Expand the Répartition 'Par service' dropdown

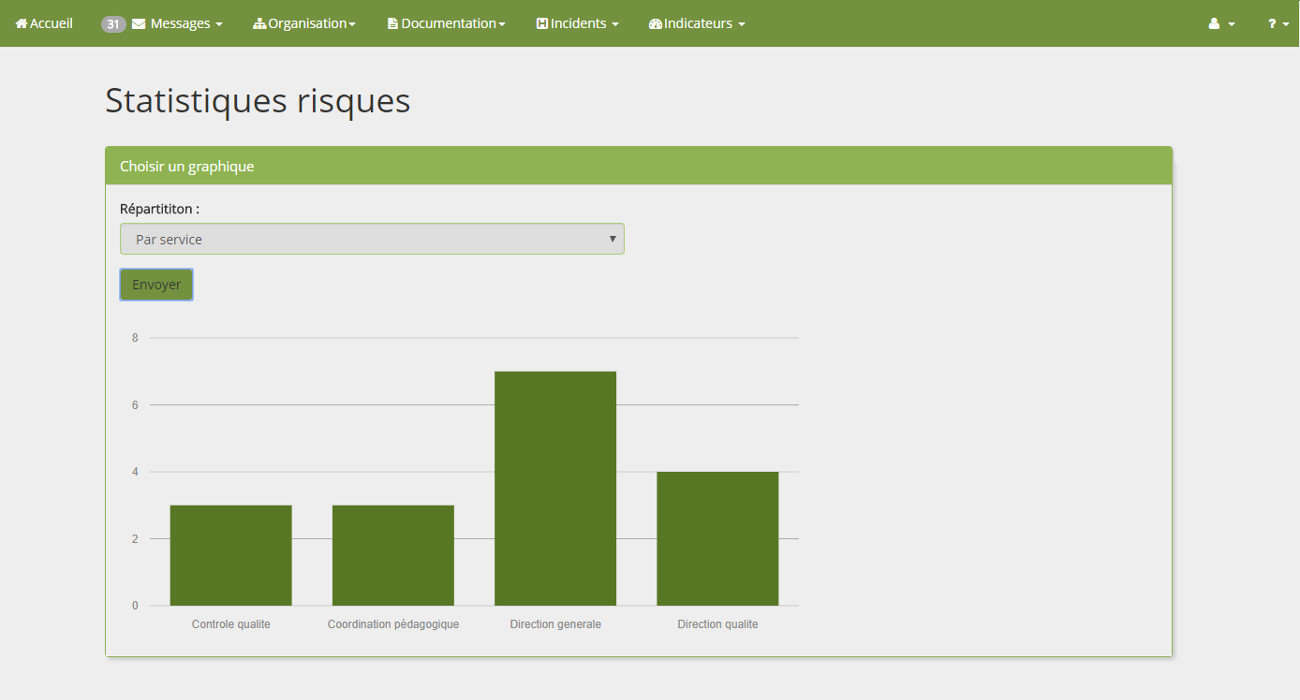click(x=372, y=239)
